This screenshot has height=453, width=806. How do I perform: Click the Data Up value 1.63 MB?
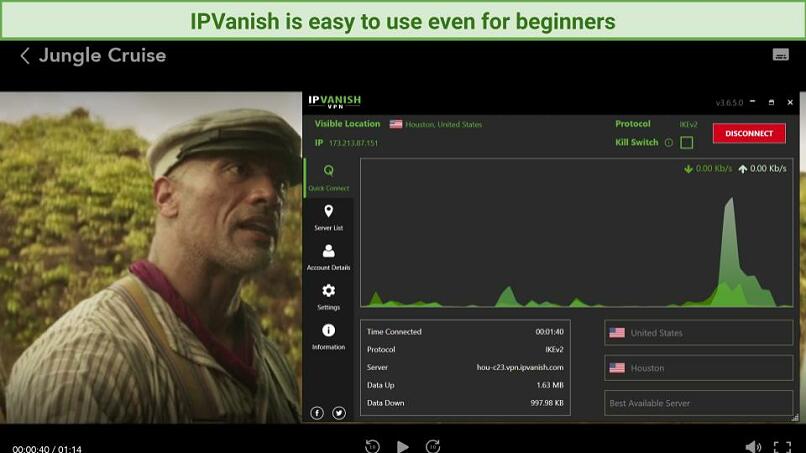click(x=550, y=385)
